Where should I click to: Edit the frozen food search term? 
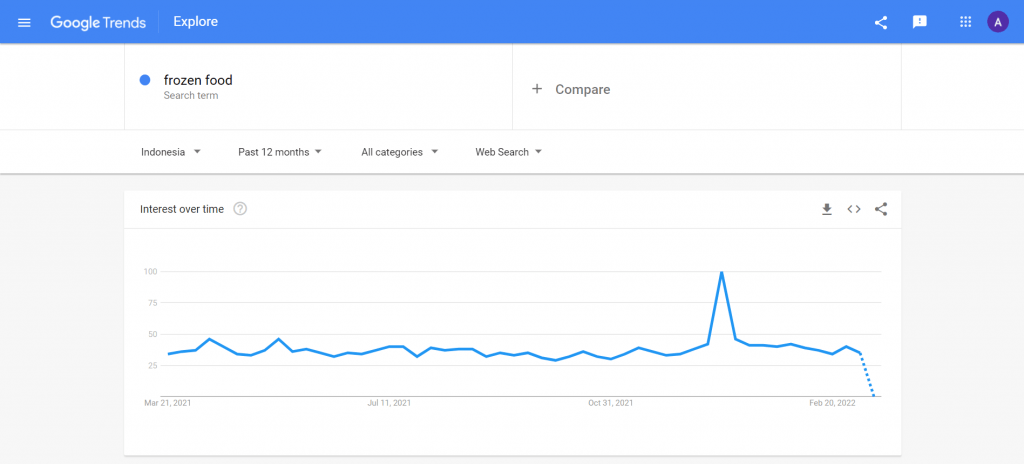[198, 80]
